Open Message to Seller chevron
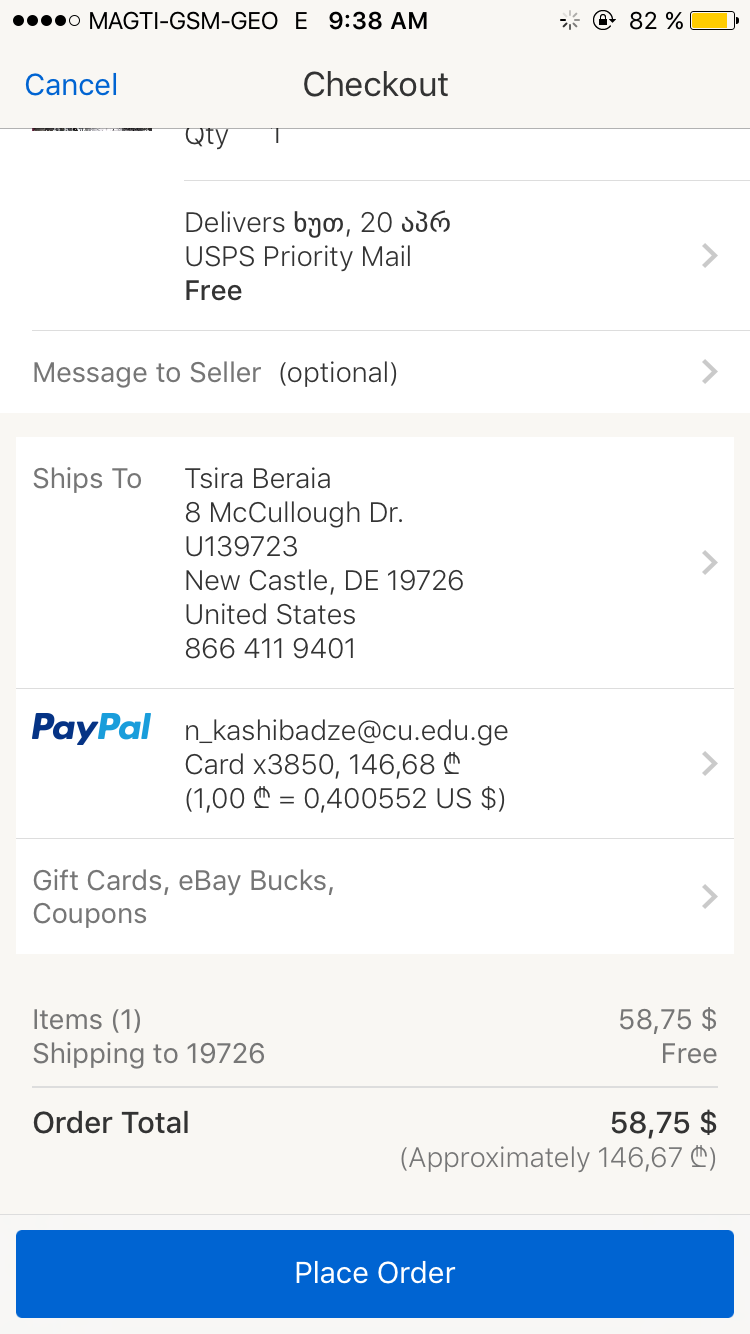This screenshot has height=1334, width=750. coord(709,372)
